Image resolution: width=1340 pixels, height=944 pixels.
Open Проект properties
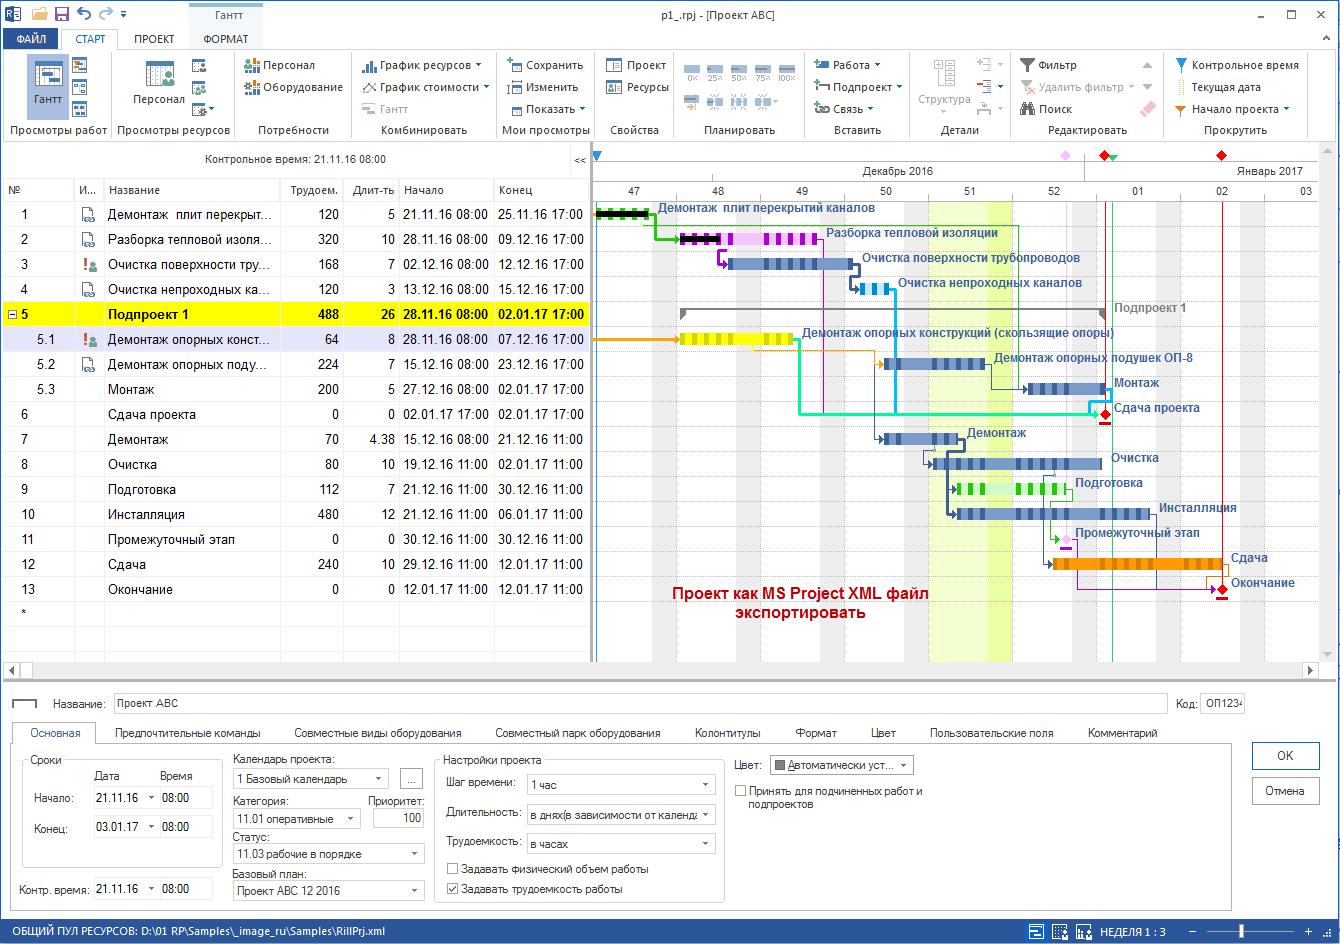click(x=636, y=65)
